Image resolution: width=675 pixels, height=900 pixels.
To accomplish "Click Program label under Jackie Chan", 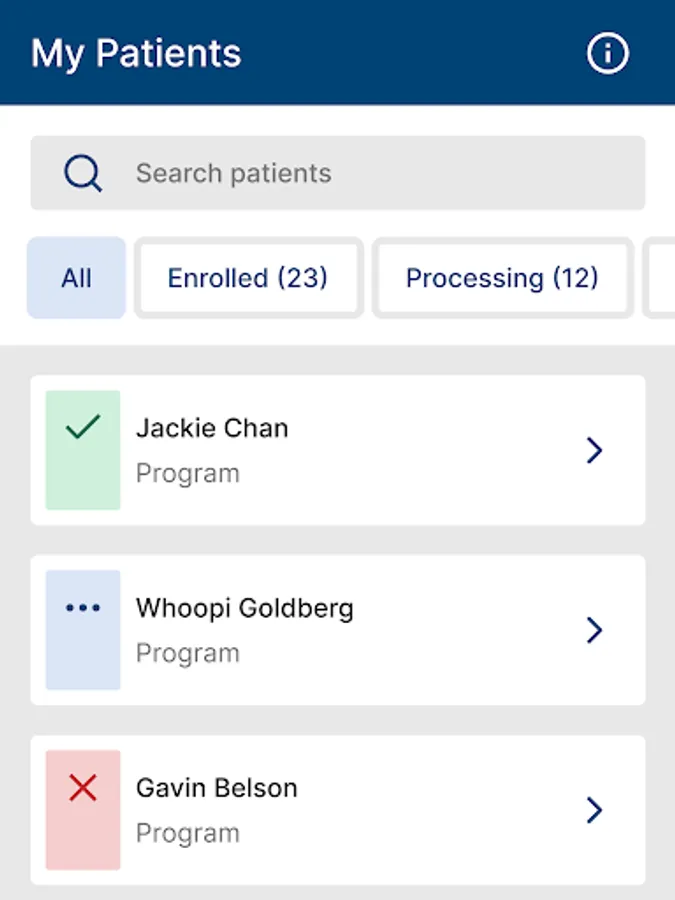I will pos(188,473).
